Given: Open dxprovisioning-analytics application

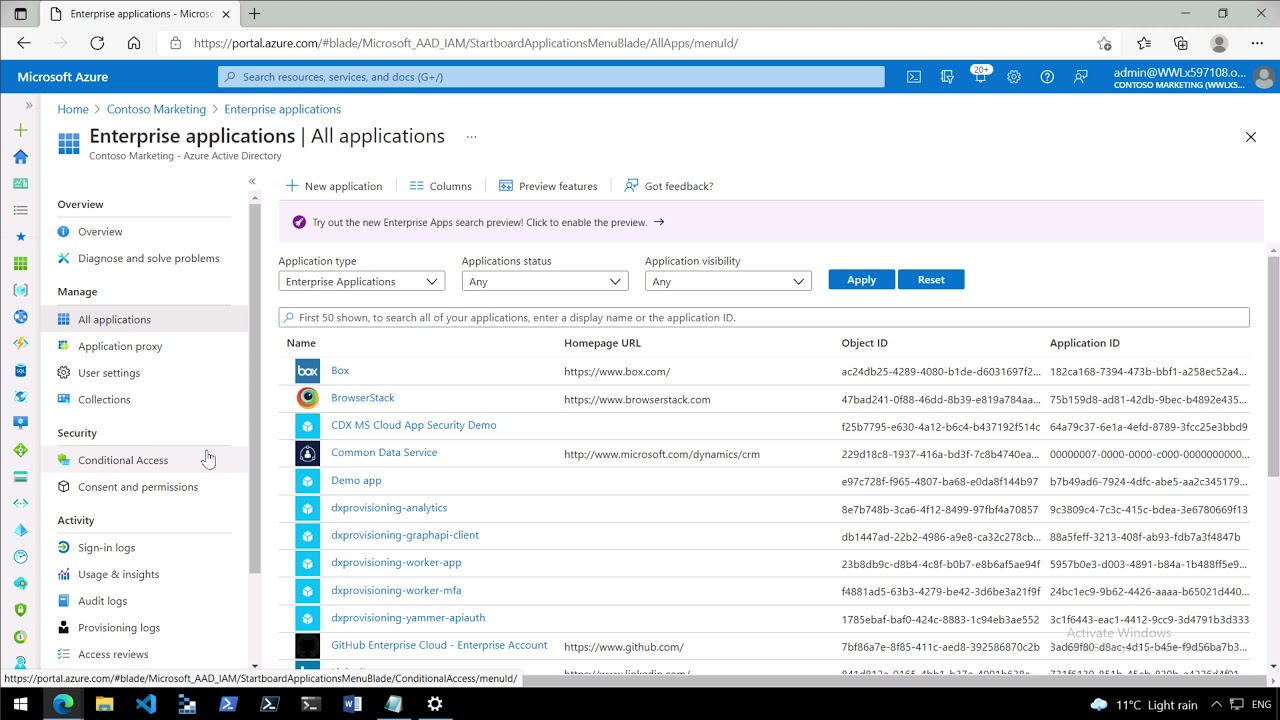Looking at the screenshot, I should tap(389, 508).
